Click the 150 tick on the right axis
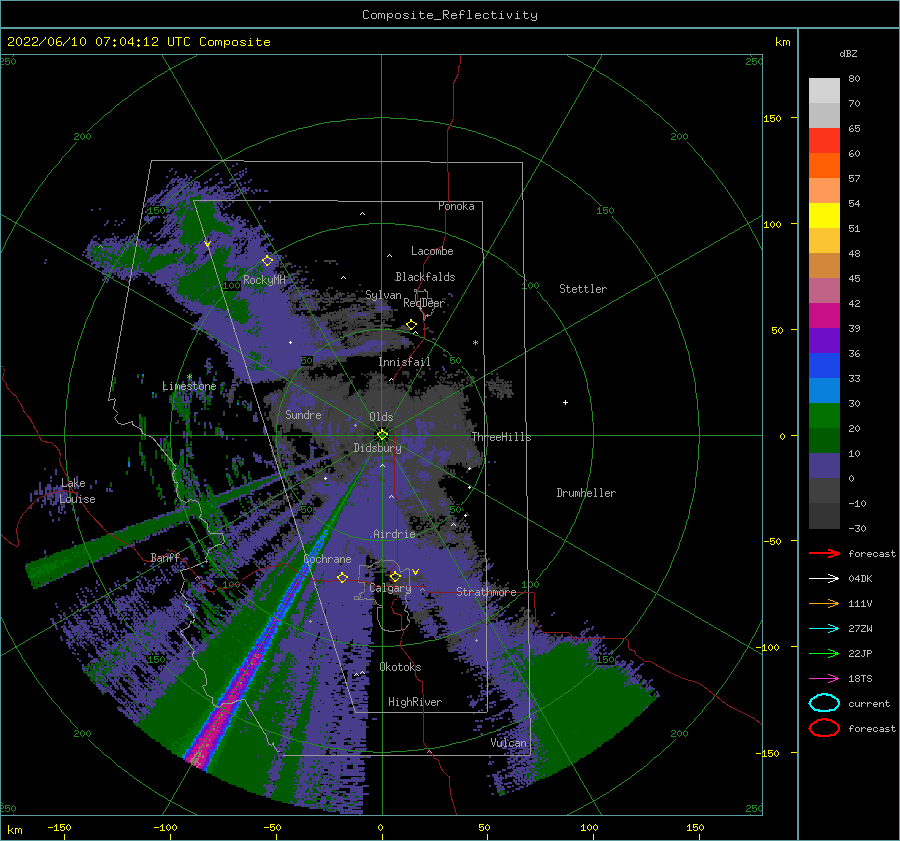Screen dimensions: 900x841 (x=773, y=118)
